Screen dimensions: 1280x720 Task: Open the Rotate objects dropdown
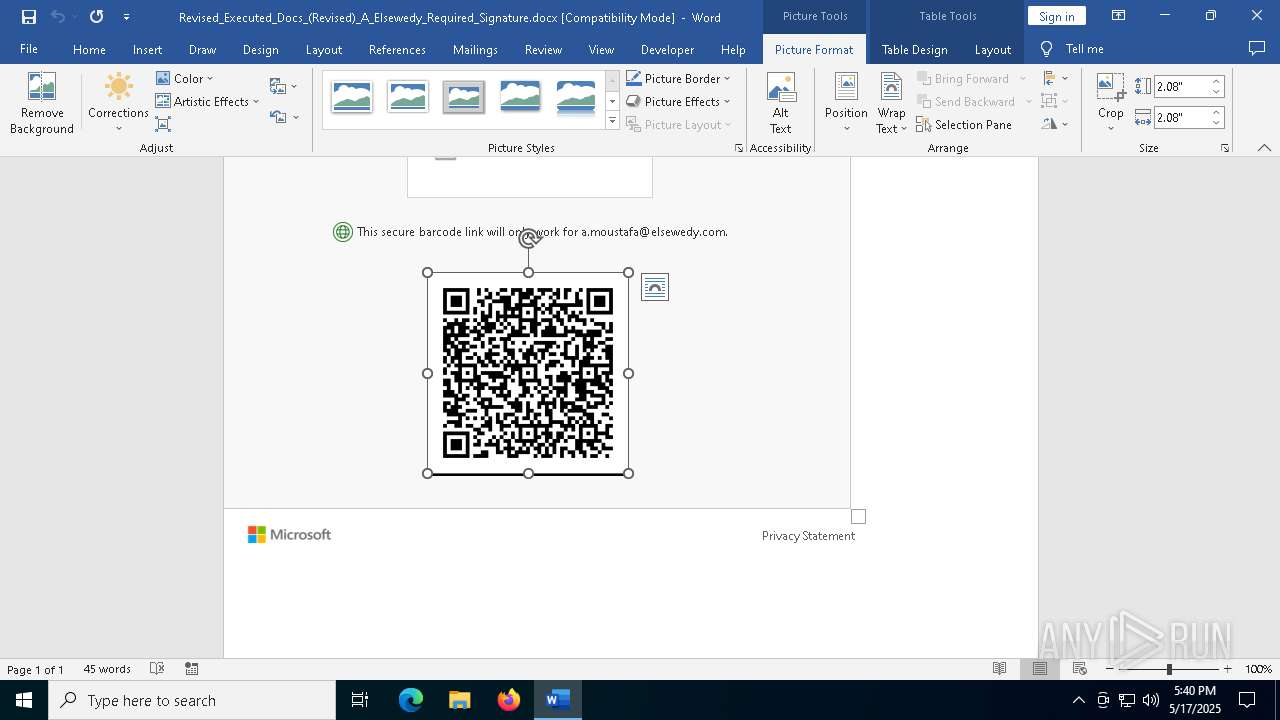pos(1054,124)
